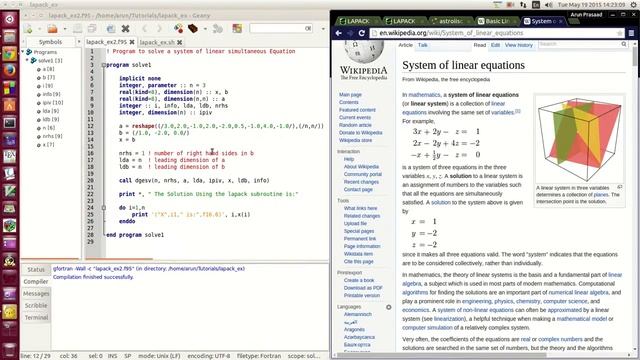Click the navigate back arrow in Geany toolbar
640x360 pixels.
point(144,29)
